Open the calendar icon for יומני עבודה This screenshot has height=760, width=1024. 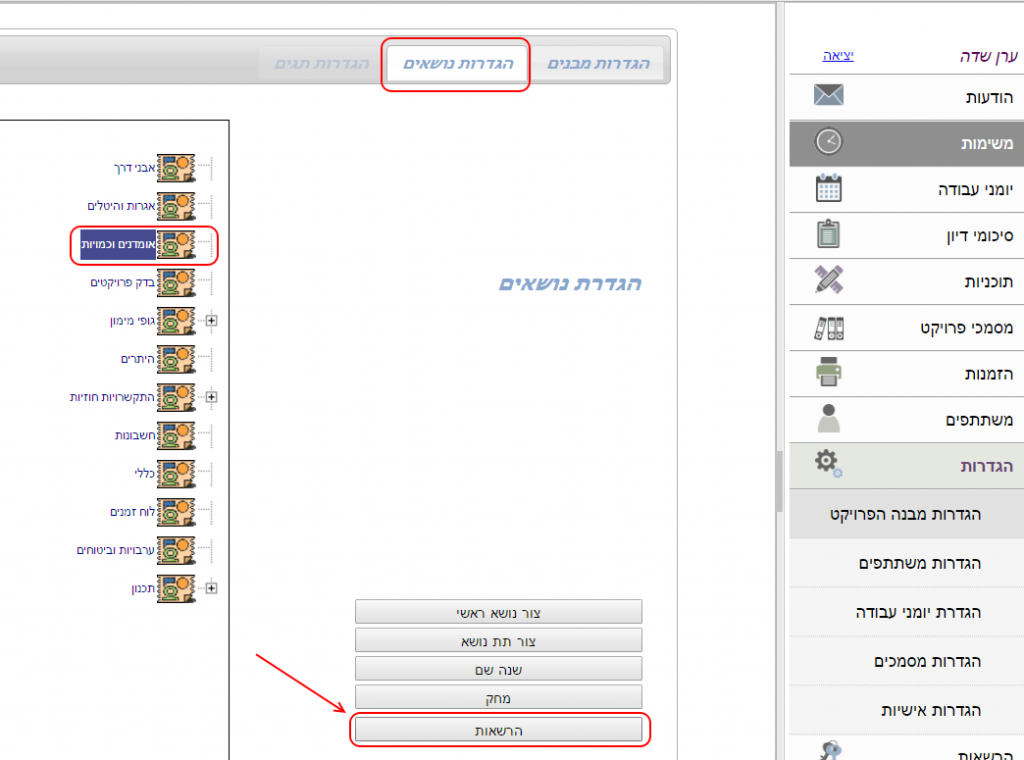829,188
